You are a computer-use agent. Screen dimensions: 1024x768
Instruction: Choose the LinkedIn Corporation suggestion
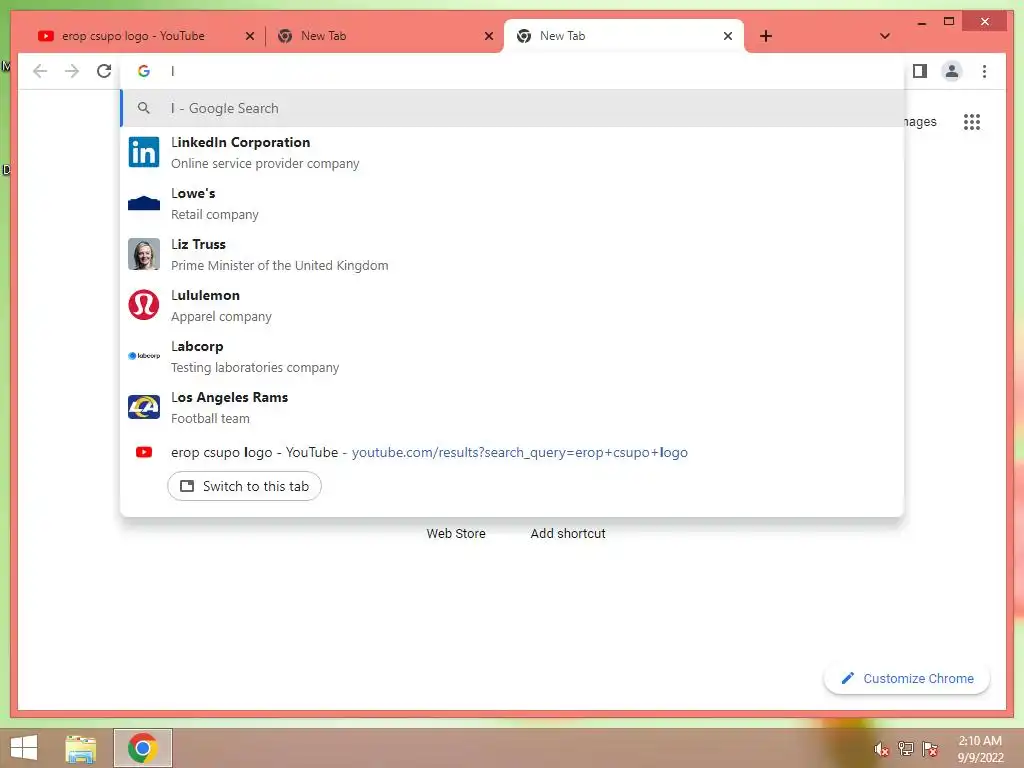[x=513, y=153]
